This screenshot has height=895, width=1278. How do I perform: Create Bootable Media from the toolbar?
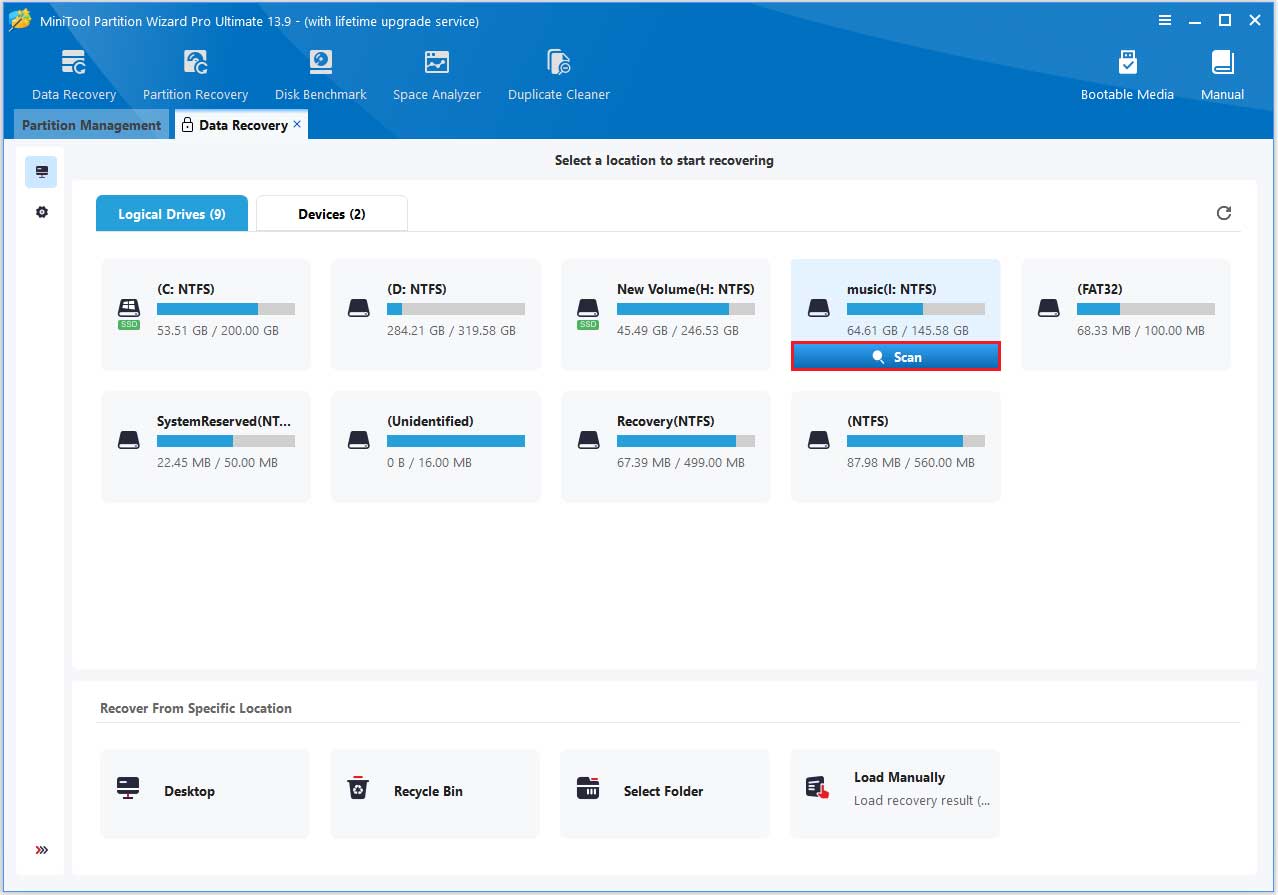tap(1127, 75)
